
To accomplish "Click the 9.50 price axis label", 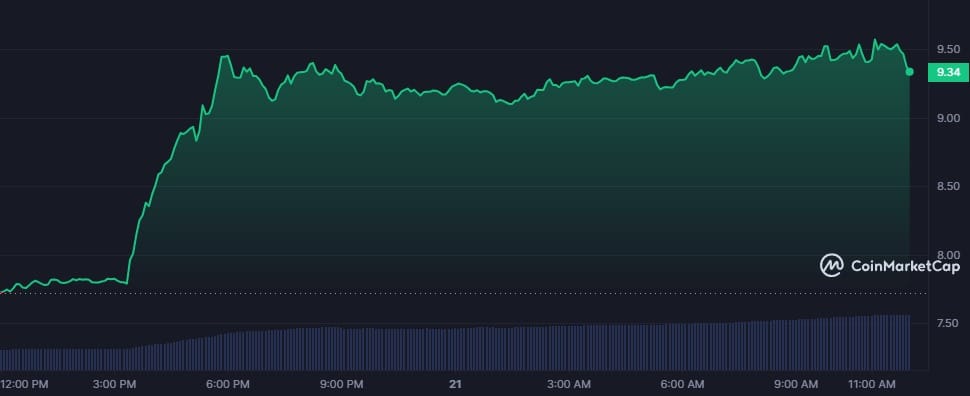I will tap(948, 50).
